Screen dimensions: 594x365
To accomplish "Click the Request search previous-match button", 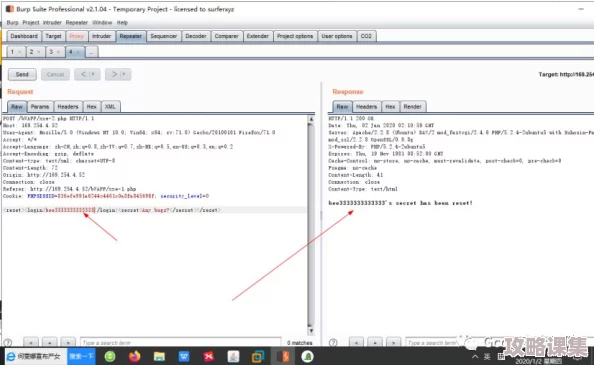I will coord(31,342).
